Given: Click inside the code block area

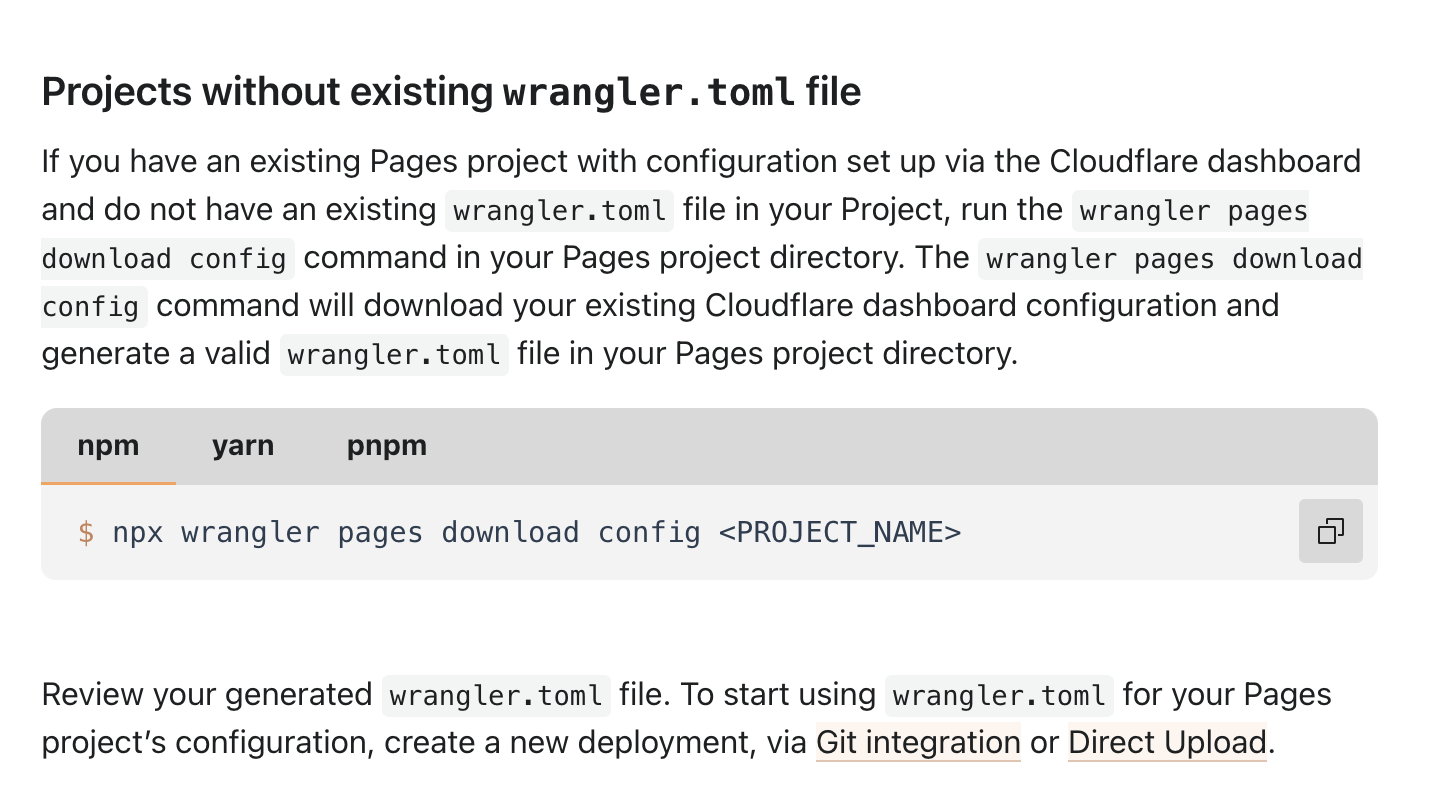Looking at the screenshot, I should [600, 532].
